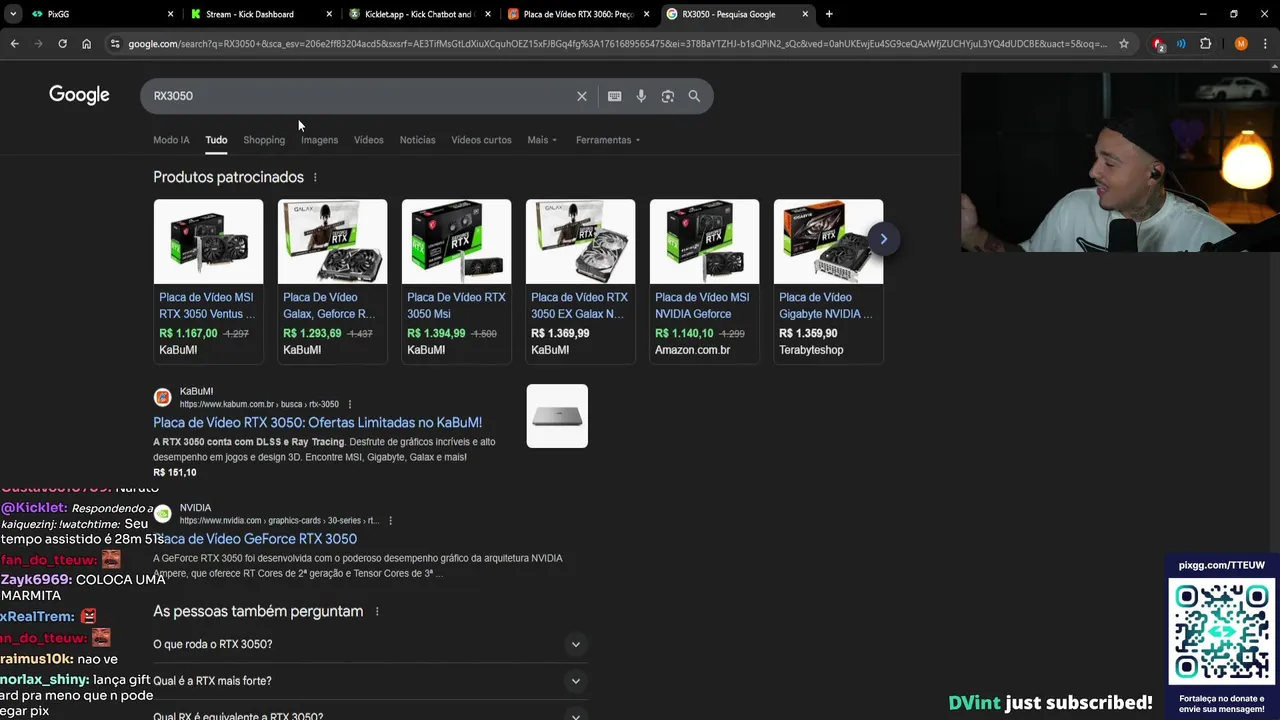Select the Modo IA search tab
This screenshot has width=1280, height=720.
pyautogui.click(x=171, y=140)
